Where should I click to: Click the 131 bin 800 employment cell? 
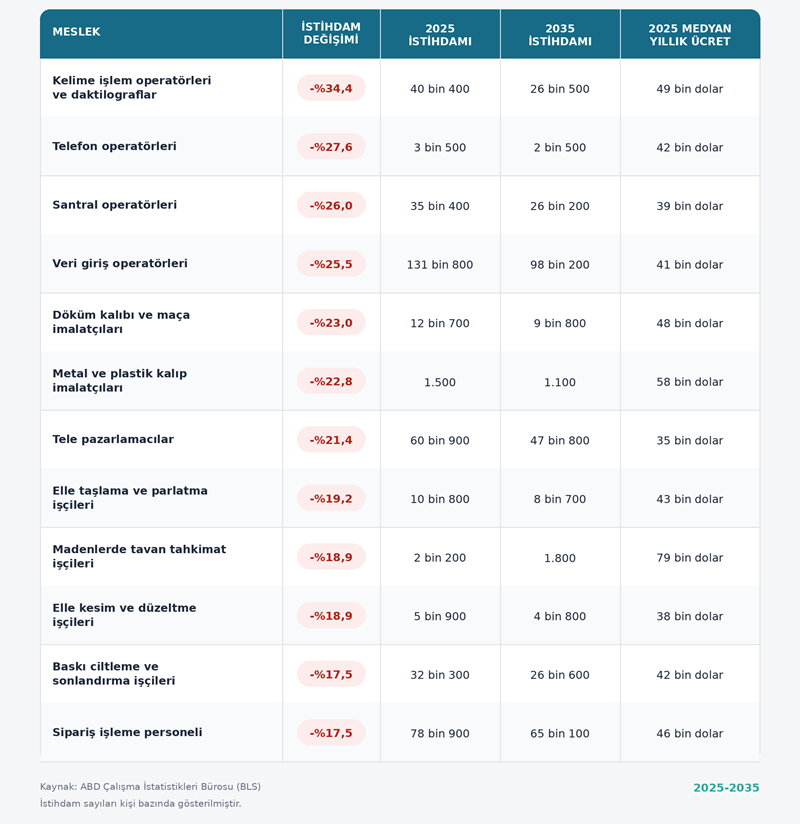click(440, 265)
